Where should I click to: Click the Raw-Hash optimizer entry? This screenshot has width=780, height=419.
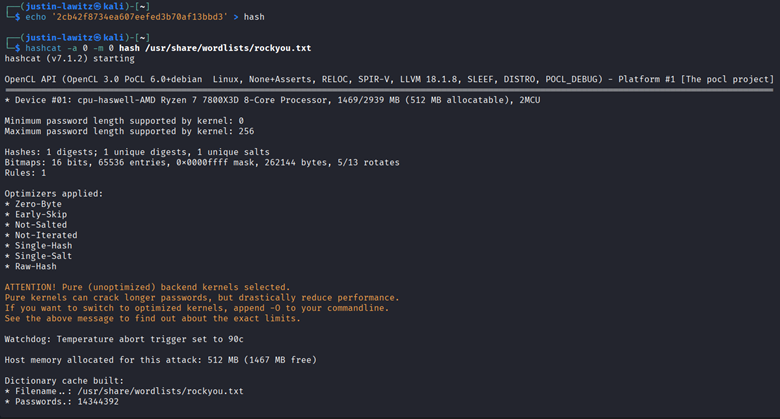point(34,266)
